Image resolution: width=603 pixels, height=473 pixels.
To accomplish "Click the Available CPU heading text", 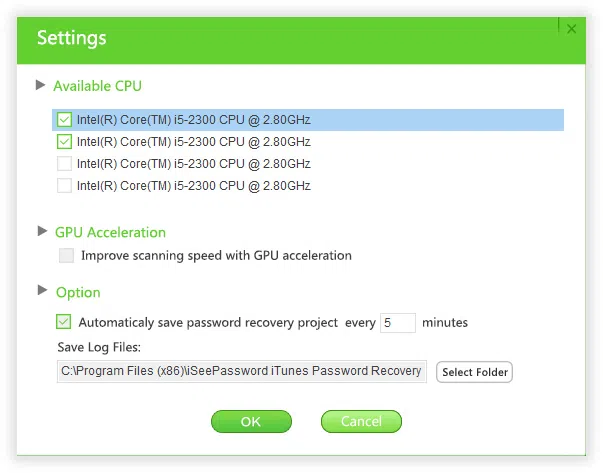I will (97, 86).
